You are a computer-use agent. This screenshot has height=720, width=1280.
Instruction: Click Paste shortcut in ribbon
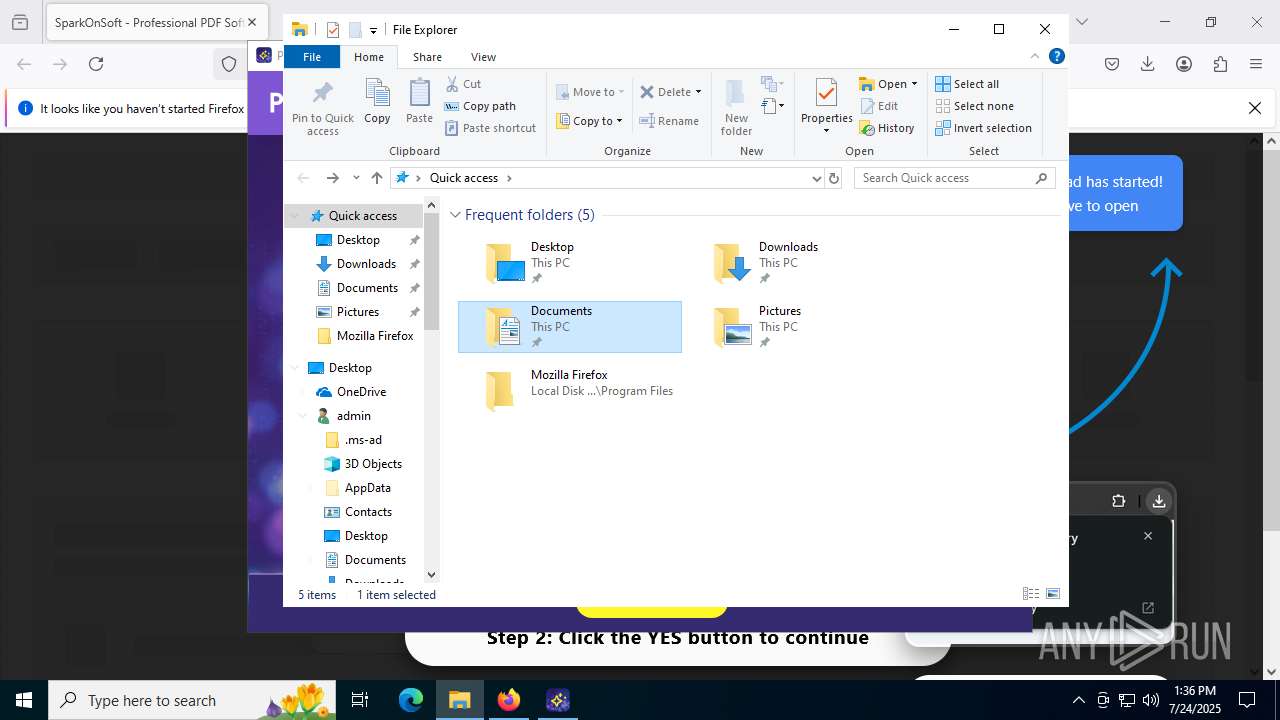[x=490, y=128]
